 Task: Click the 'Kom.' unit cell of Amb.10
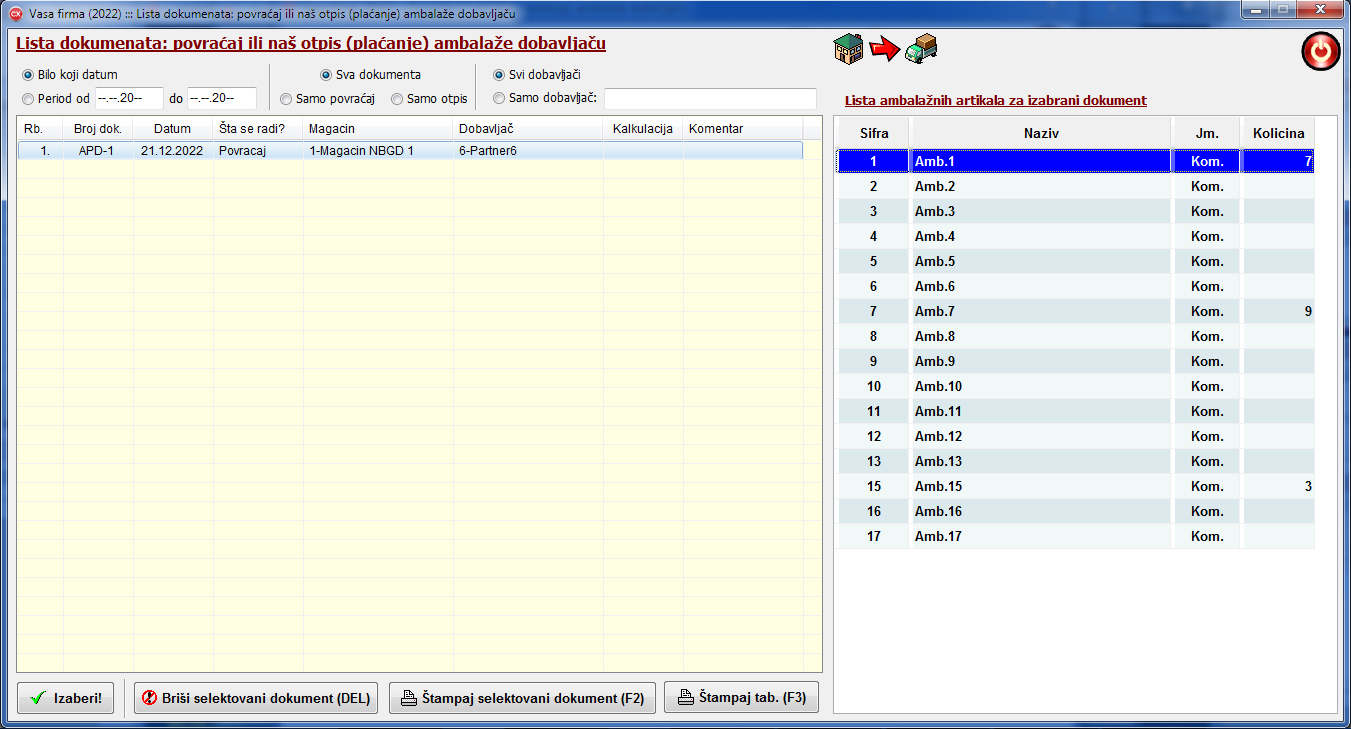click(1207, 386)
